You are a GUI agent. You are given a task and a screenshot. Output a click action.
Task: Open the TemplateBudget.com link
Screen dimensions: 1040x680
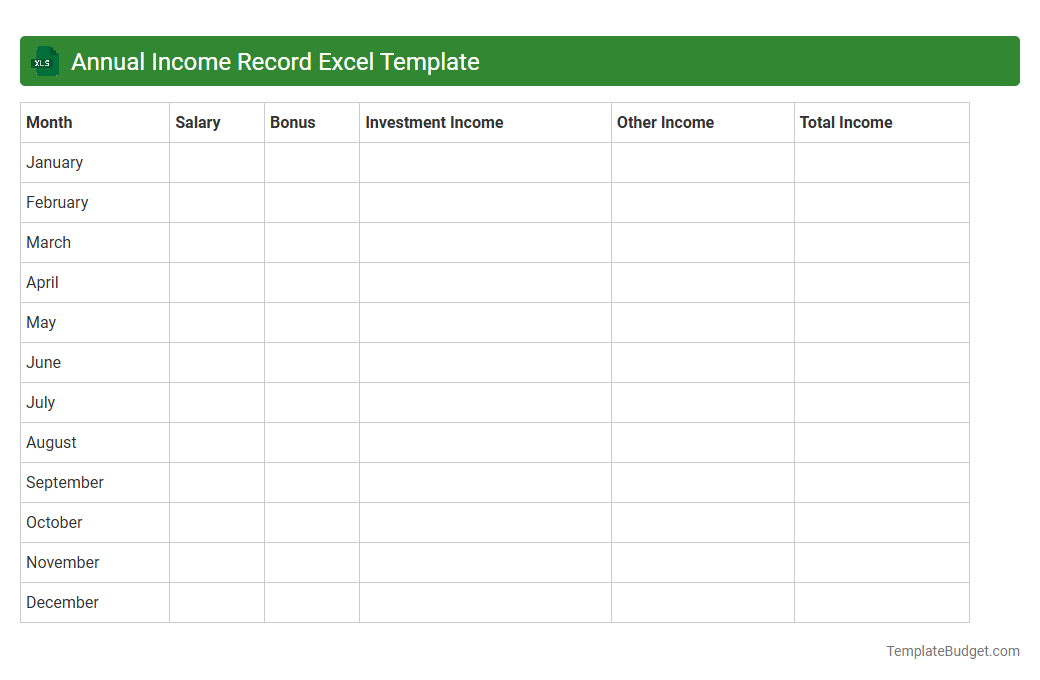point(953,651)
